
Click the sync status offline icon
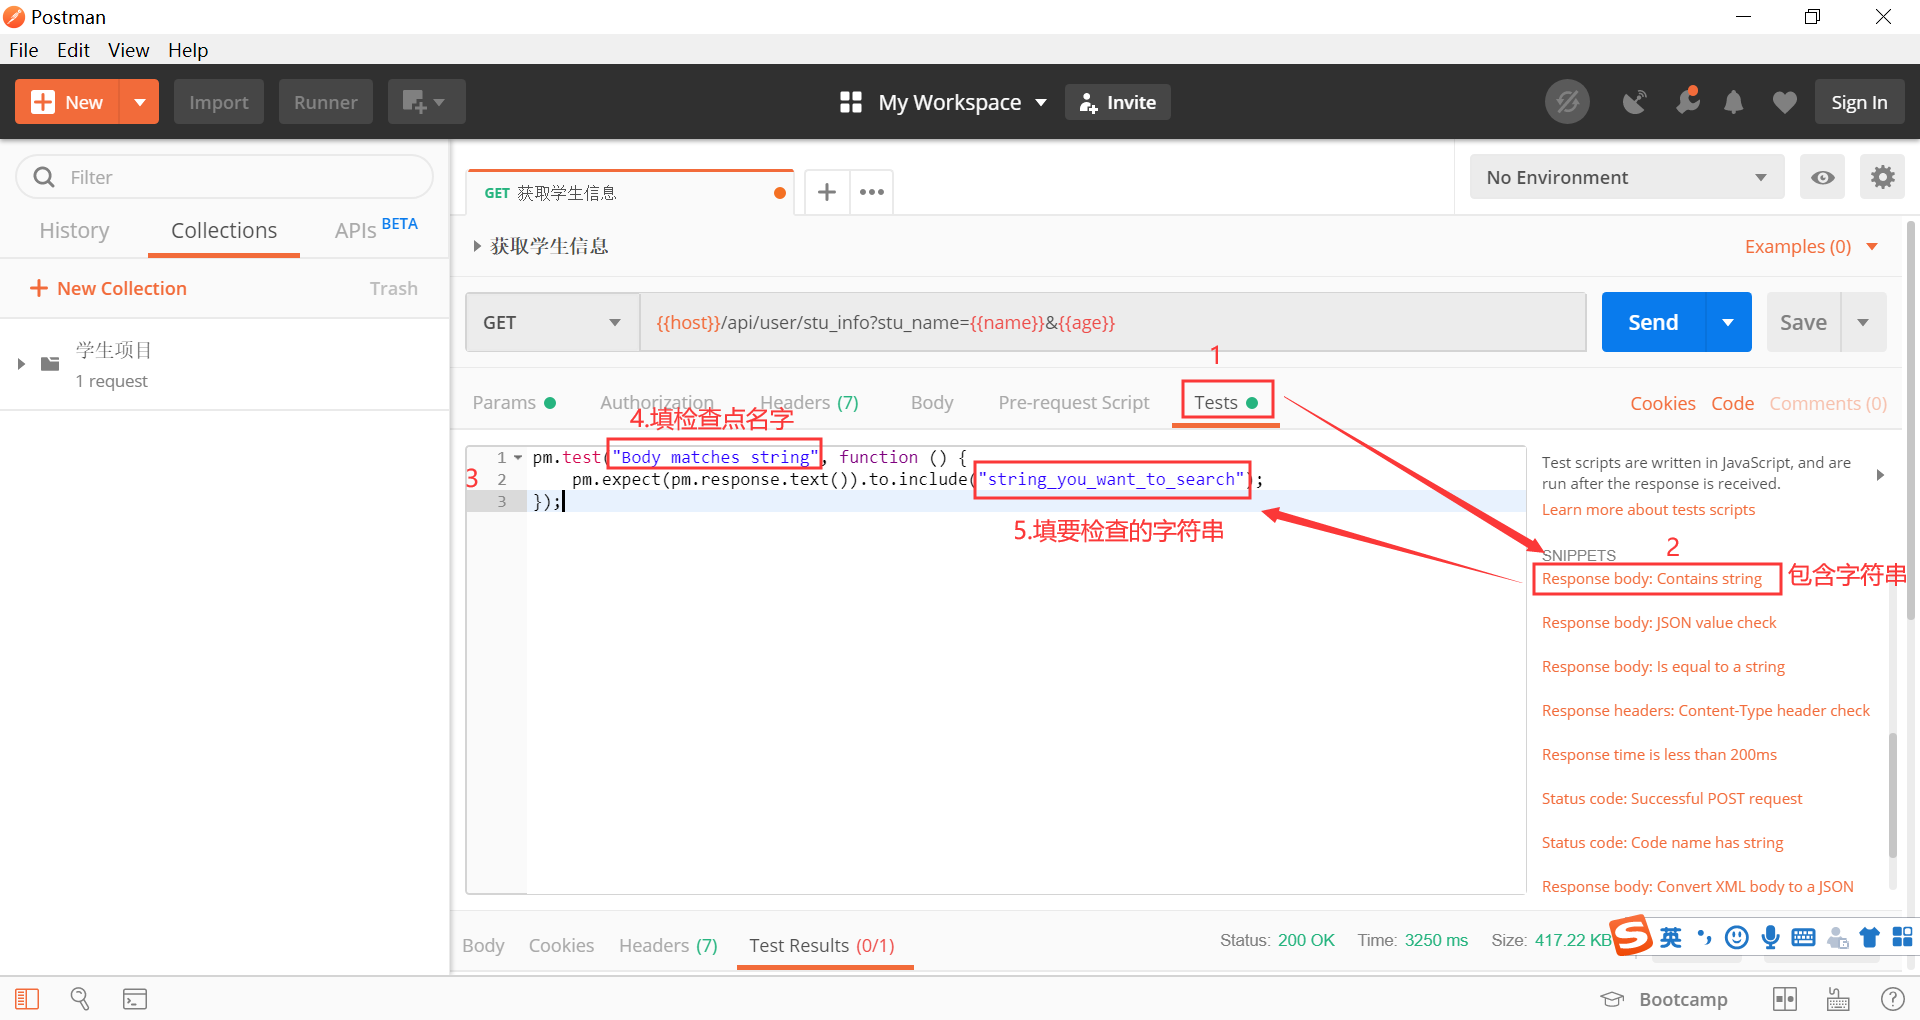tap(1567, 102)
